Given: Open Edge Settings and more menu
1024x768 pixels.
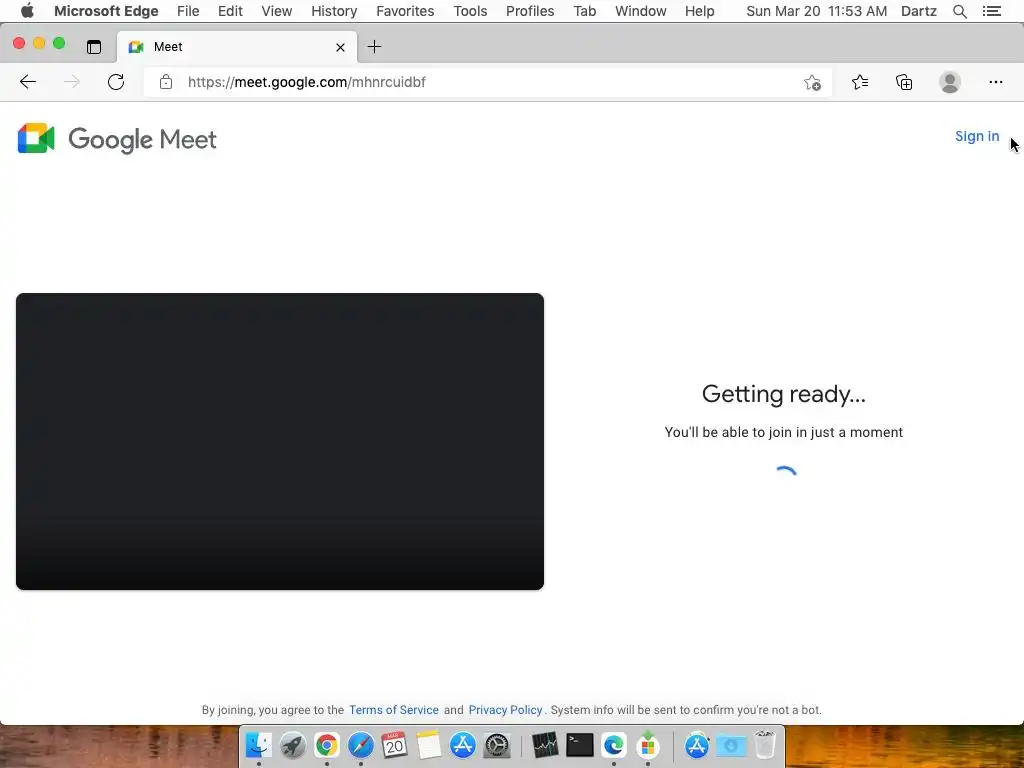Looking at the screenshot, I should [x=995, y=82].
